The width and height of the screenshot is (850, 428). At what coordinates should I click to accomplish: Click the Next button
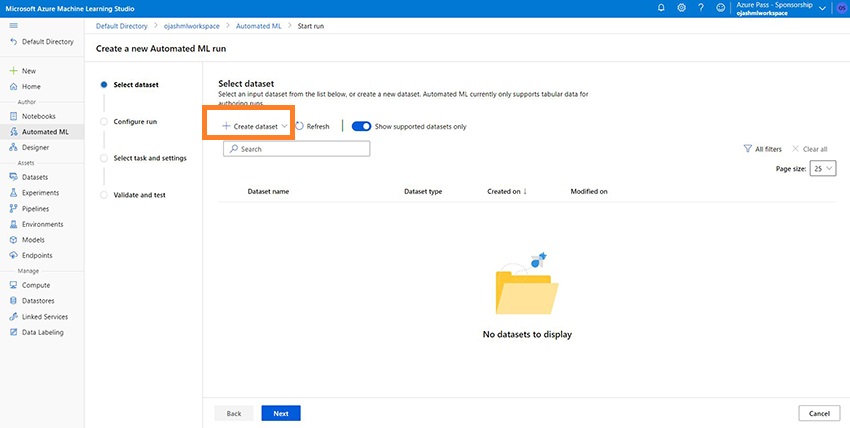[281, 413]
